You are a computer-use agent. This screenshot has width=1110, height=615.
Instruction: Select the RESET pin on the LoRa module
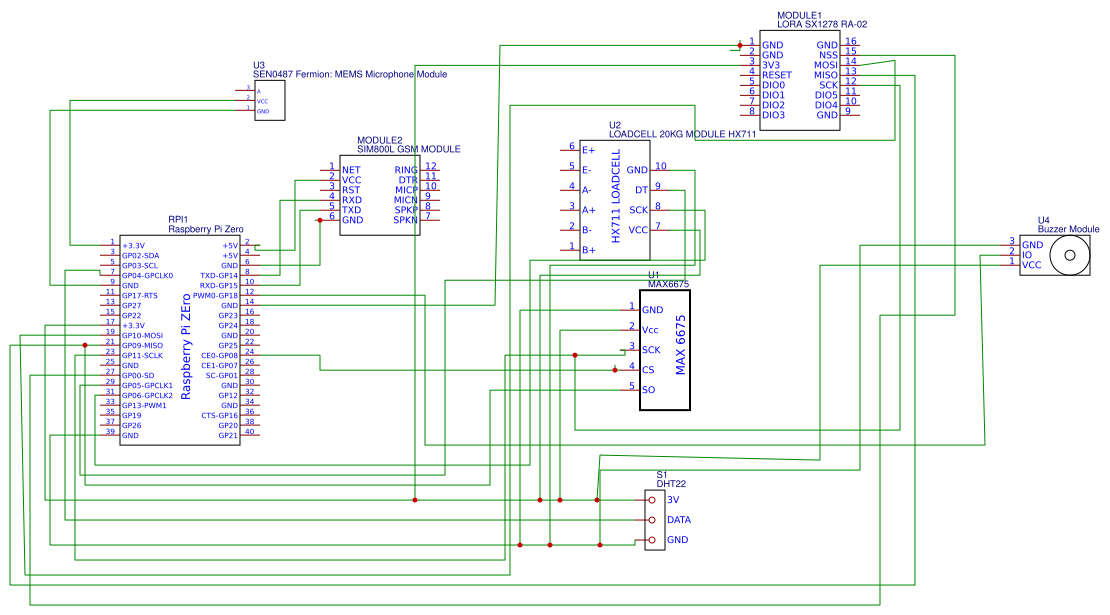click(777, 75)
